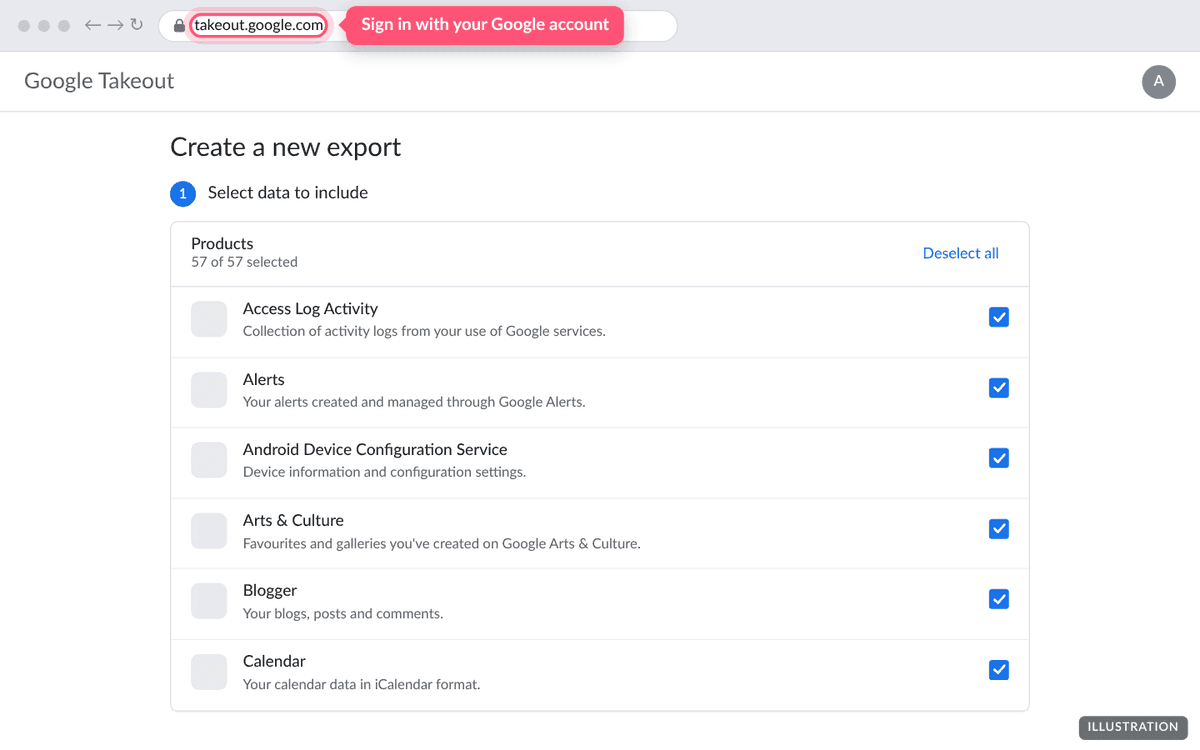This screenshot has width=1200, height=750.
Task: Uncheck Android Device Configuration Service checkbox
Action: coord(998,458)
